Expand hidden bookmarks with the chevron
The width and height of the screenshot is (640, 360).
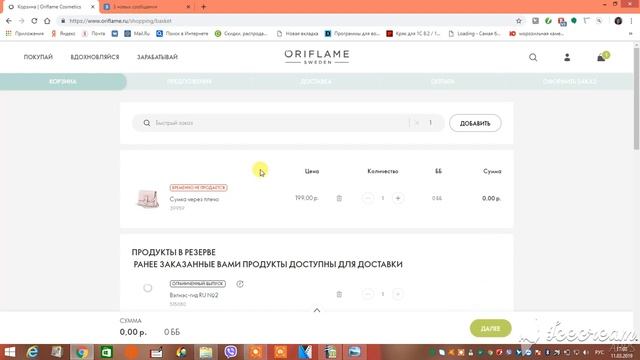pyautogui.click(x=631, y=34)
